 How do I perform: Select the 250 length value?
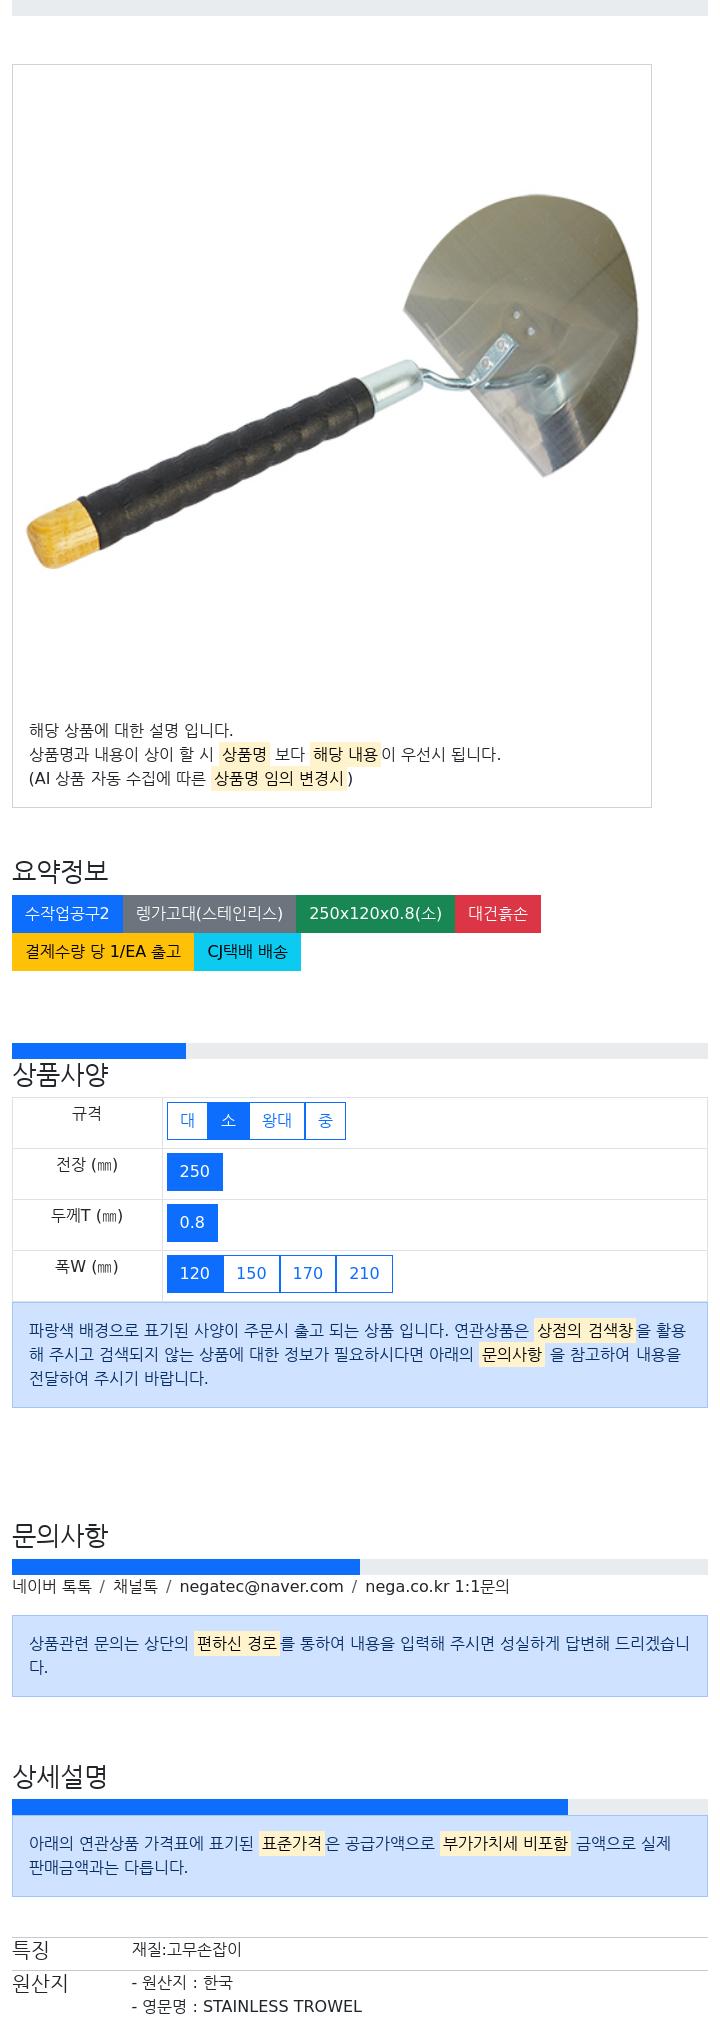[195, 1172]
